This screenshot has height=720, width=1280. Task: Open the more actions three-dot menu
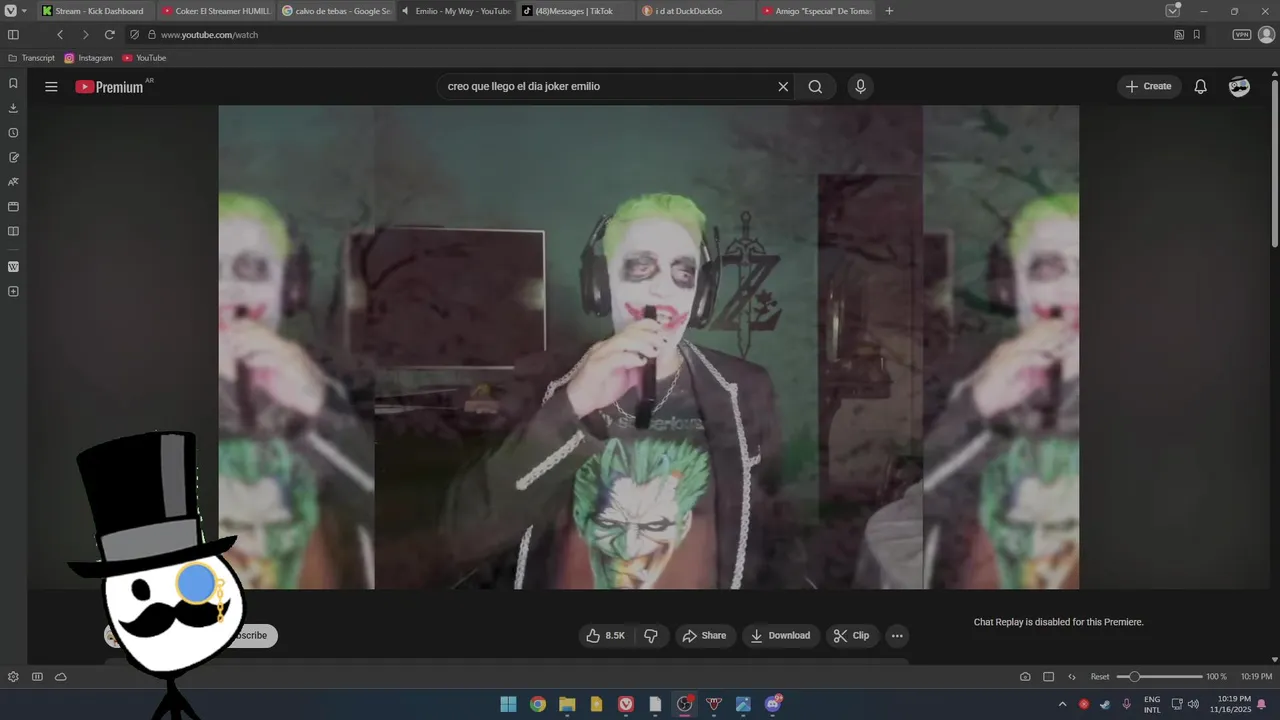click(x=897, y=635)
